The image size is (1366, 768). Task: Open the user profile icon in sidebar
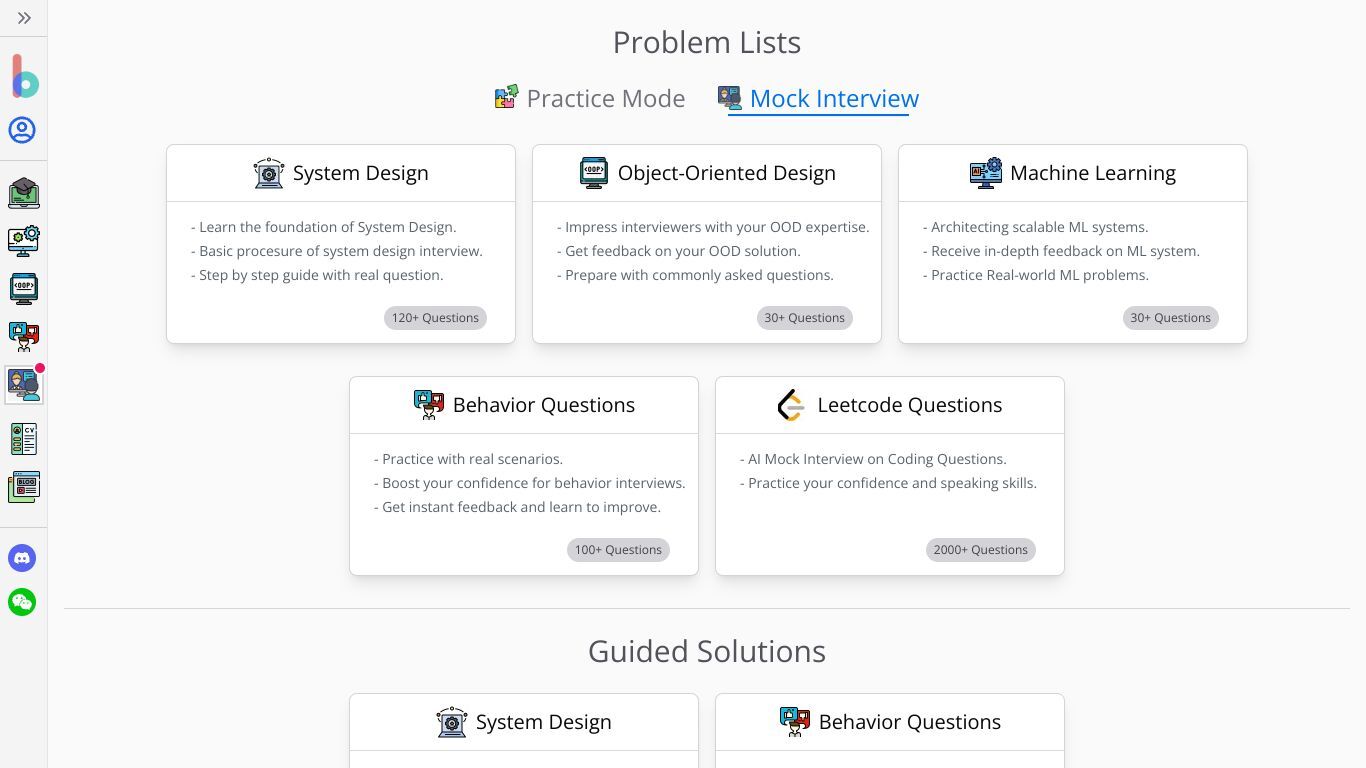coord(22,130)
